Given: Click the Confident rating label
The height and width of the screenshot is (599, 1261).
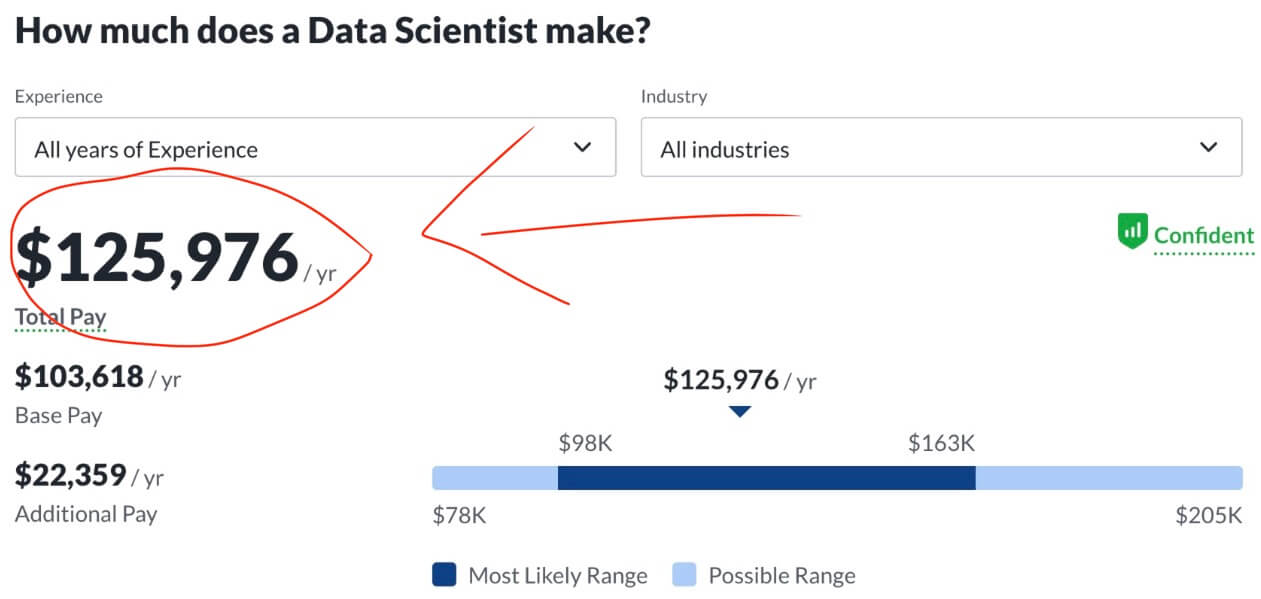Looking at the screenshot, I should (x=1203, y=236).
